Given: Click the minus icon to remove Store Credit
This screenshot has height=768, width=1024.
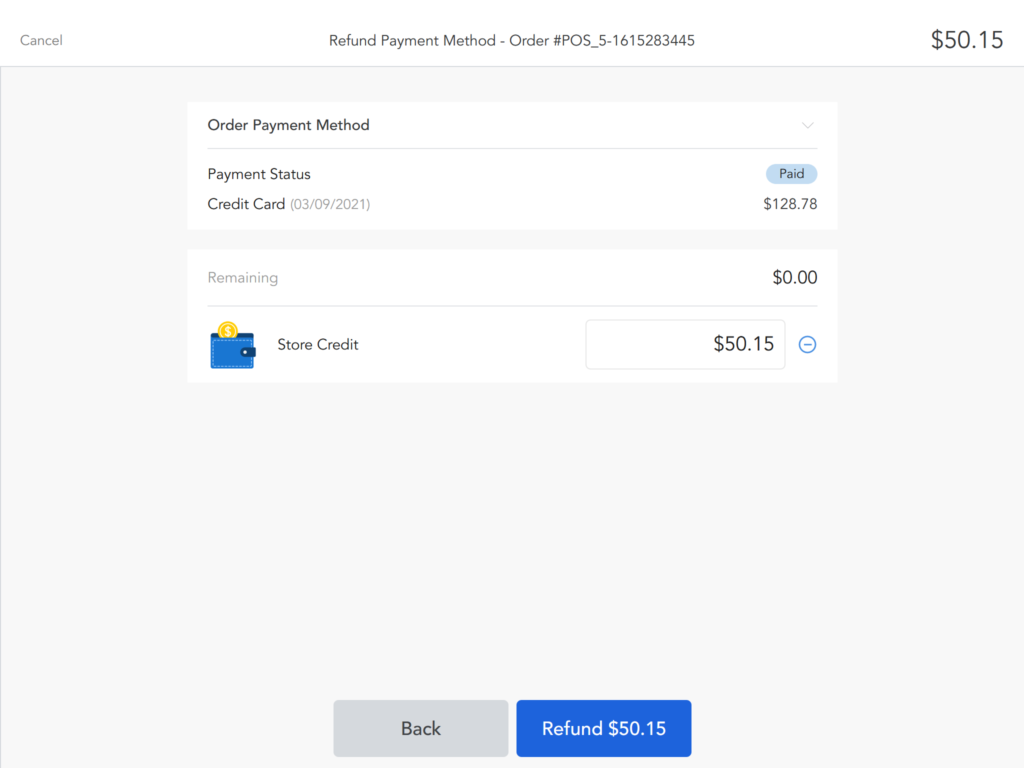Looking at the screenshot, I should pos(807,344).
